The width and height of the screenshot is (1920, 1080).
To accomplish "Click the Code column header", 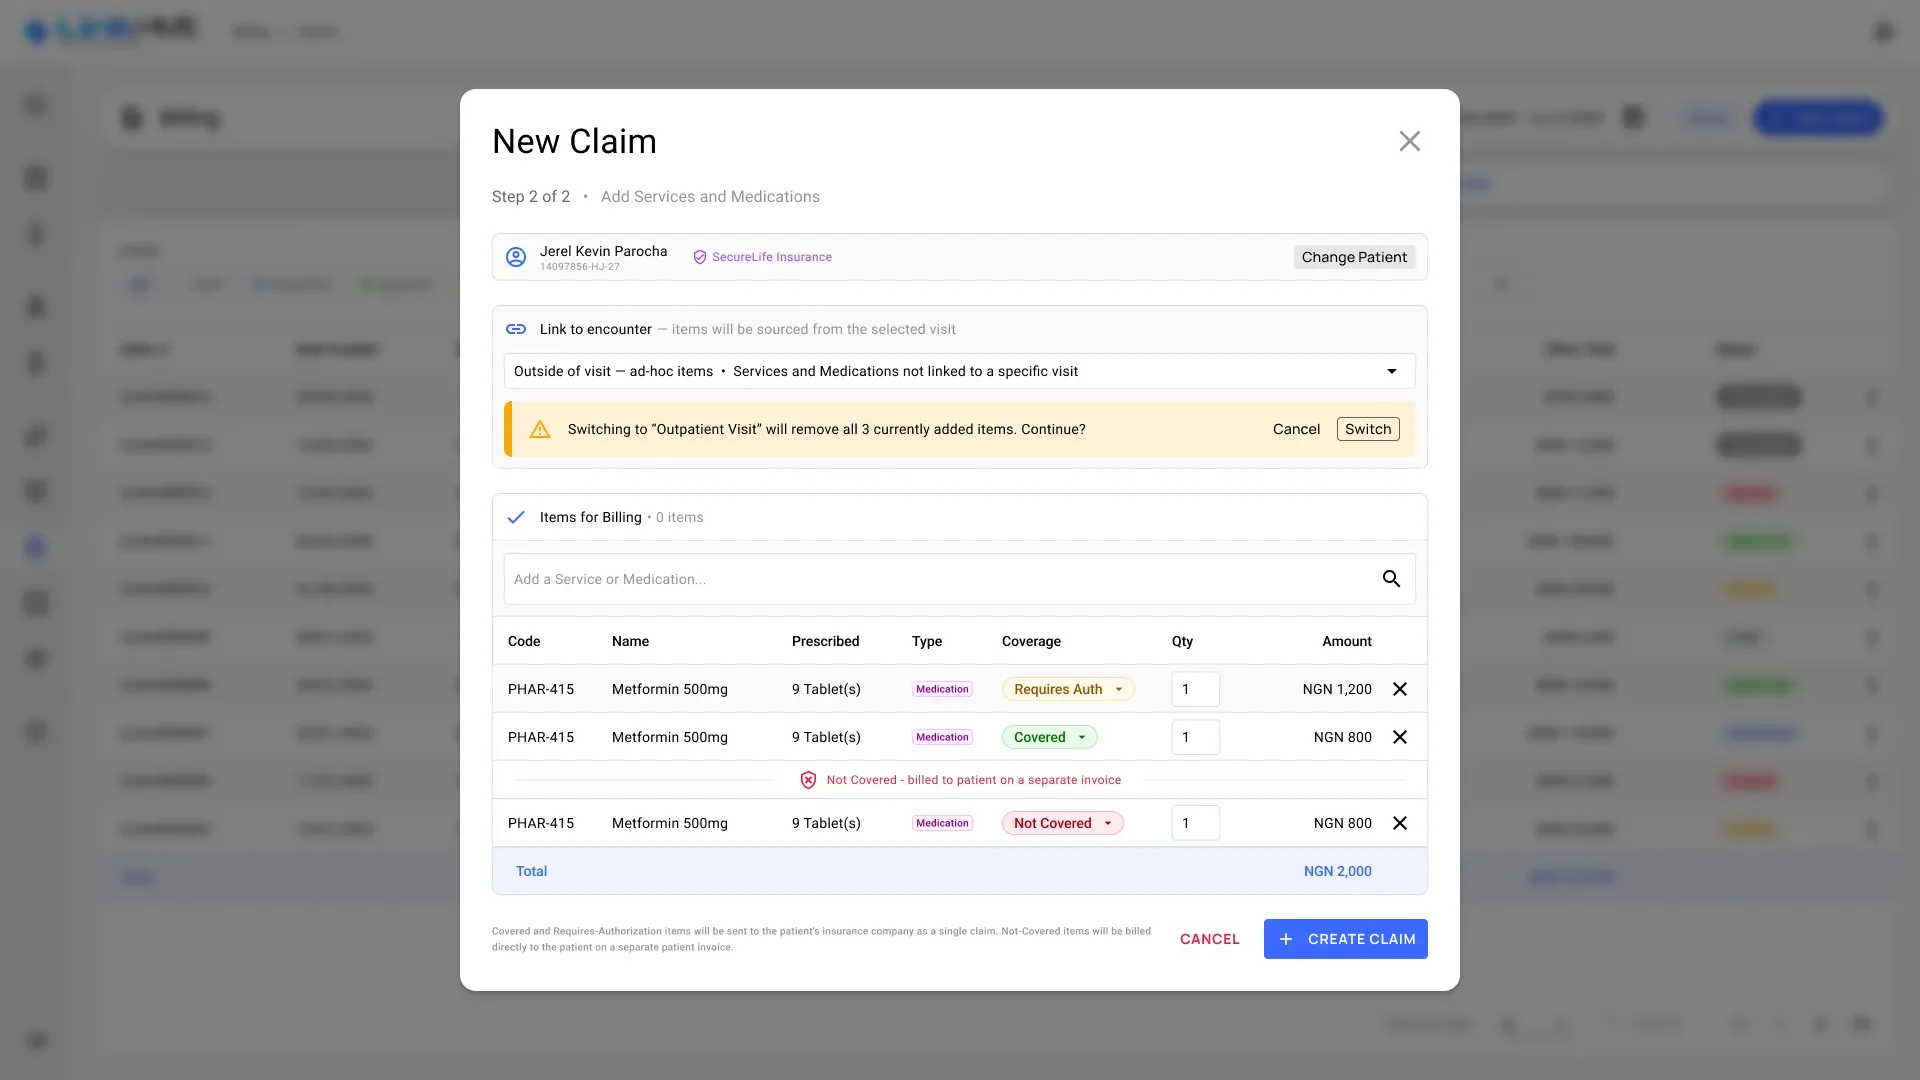I will point(524,641).
